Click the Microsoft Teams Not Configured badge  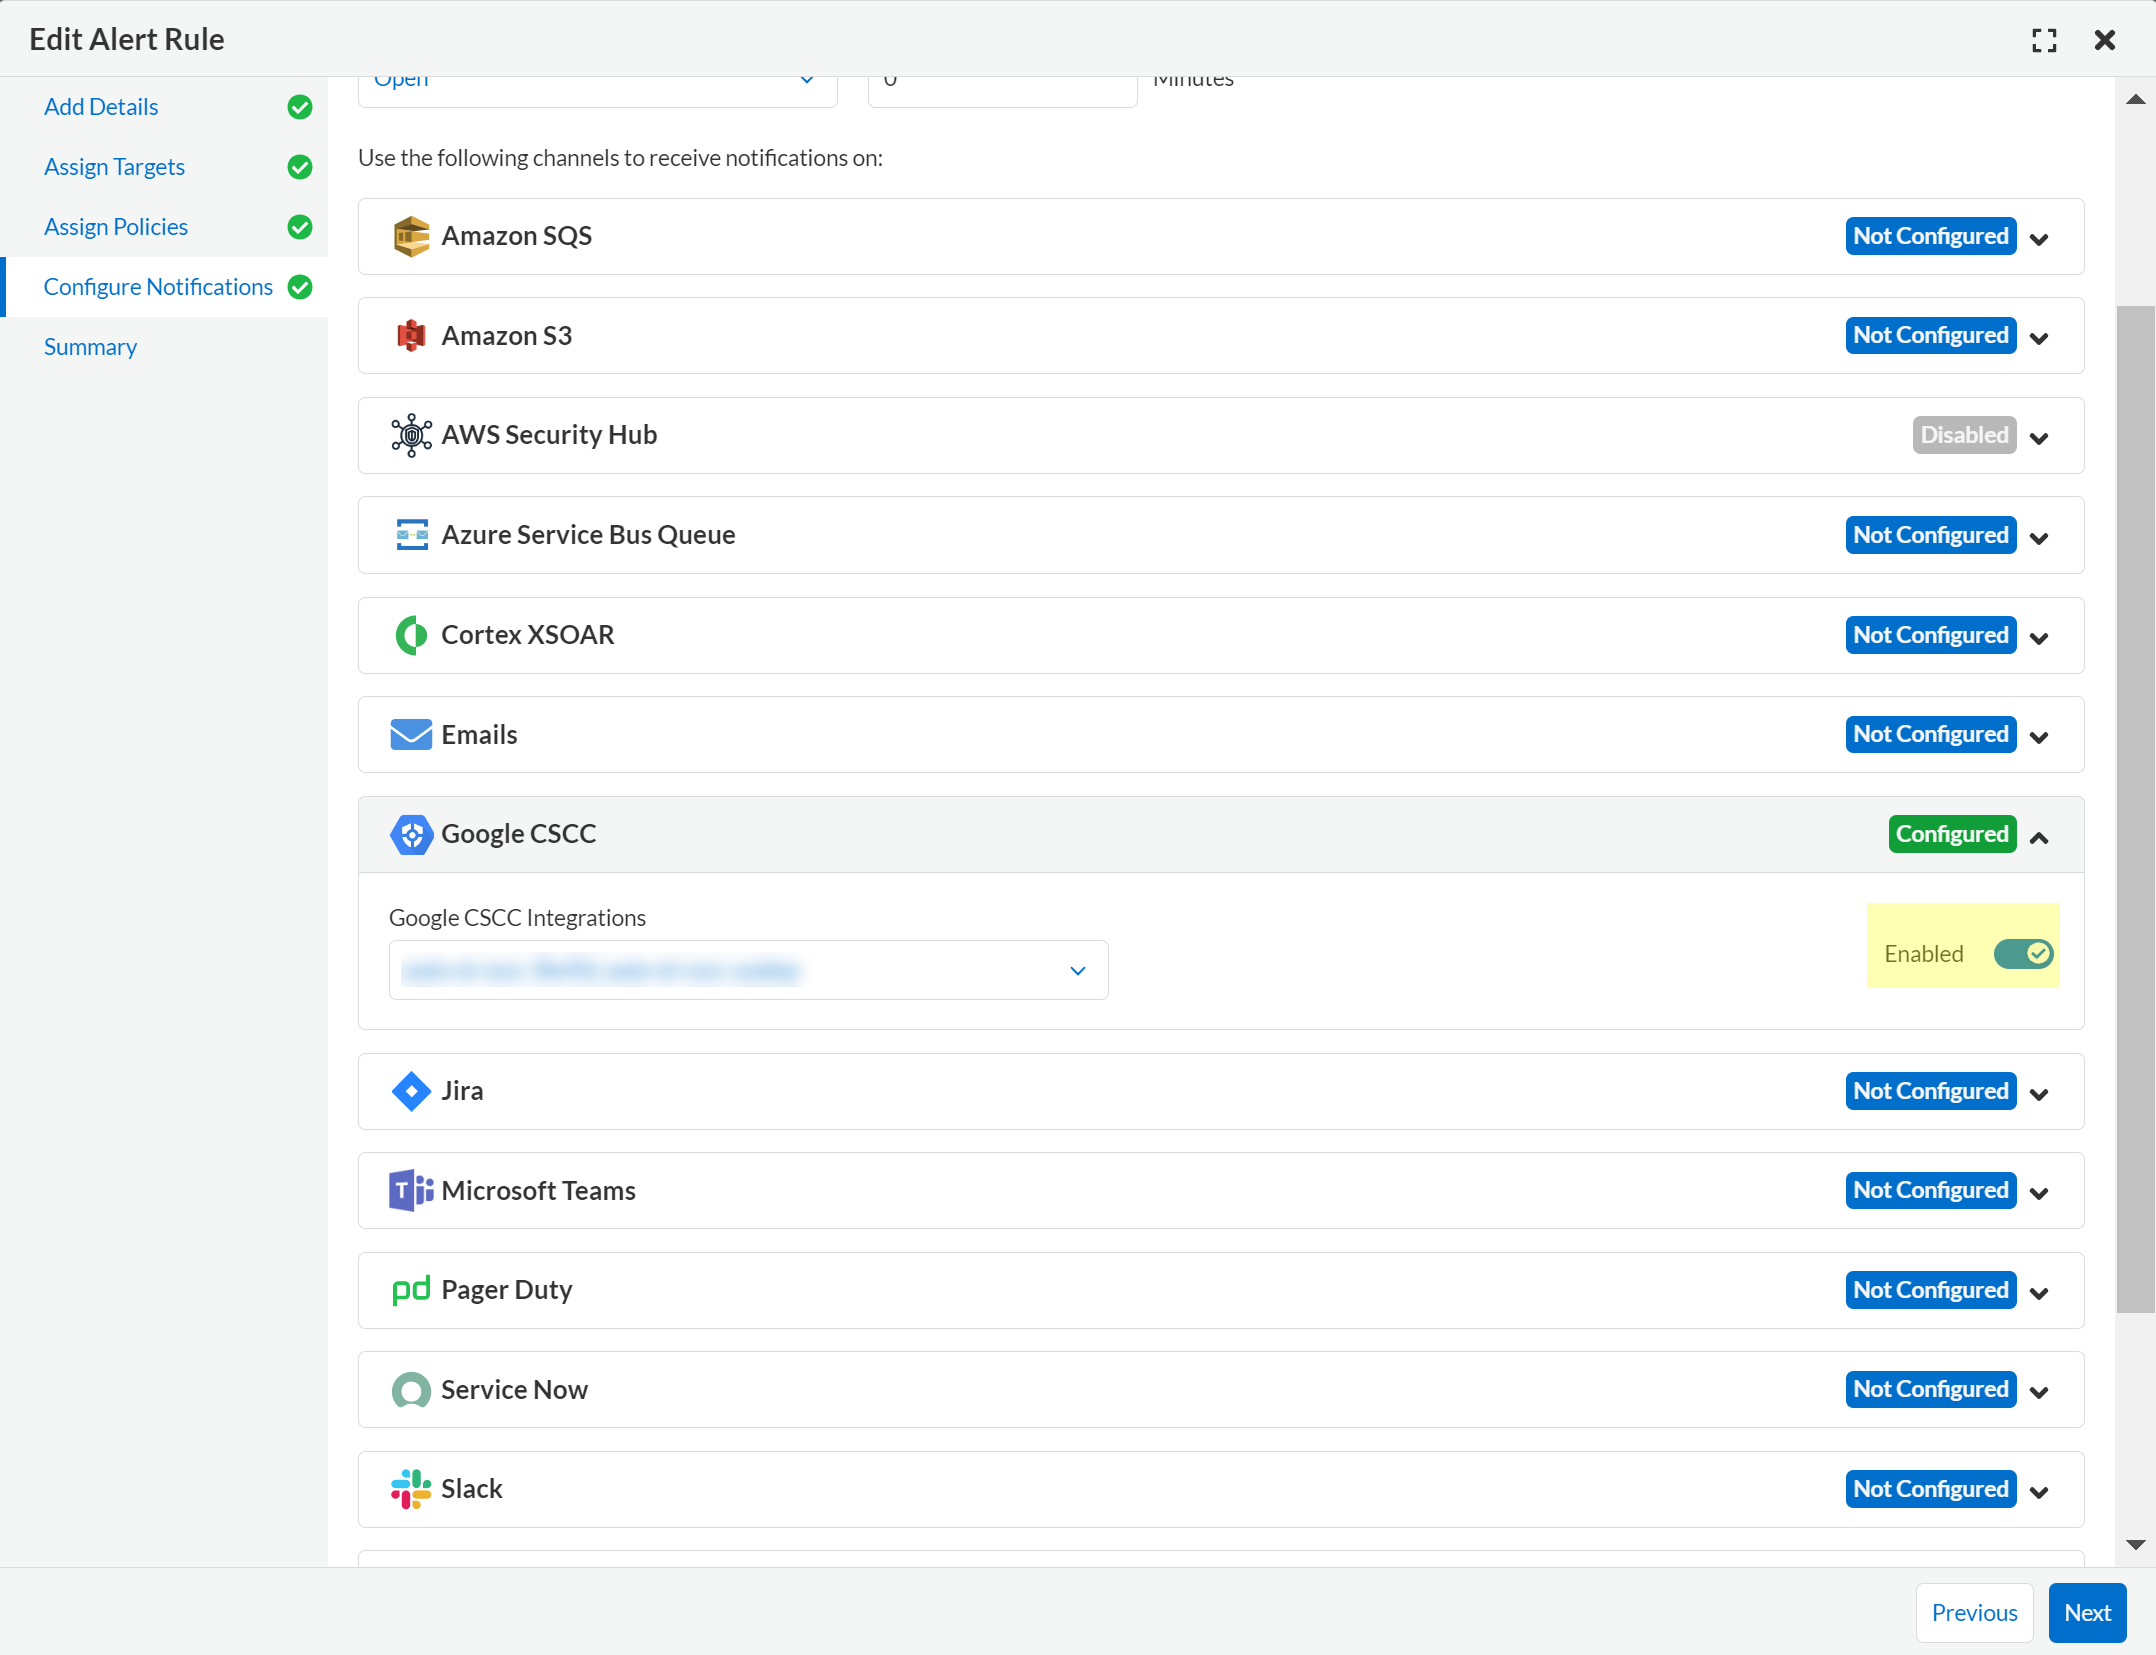coord(1931,1190)
